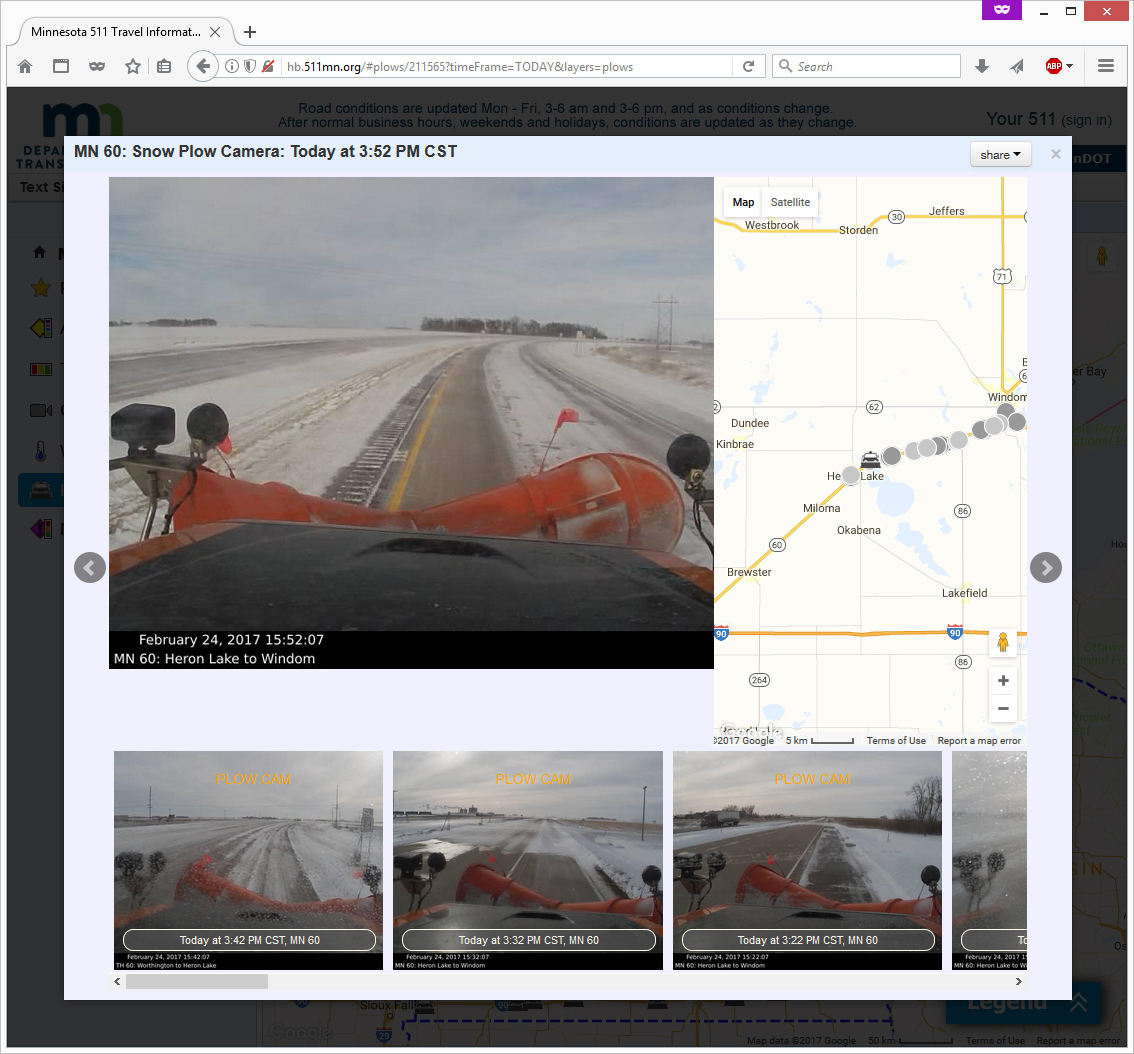This screenshot has height=1054, width=1134.
Task: Click sidebar purple diamond icon
Action: [x=41, y=530]
